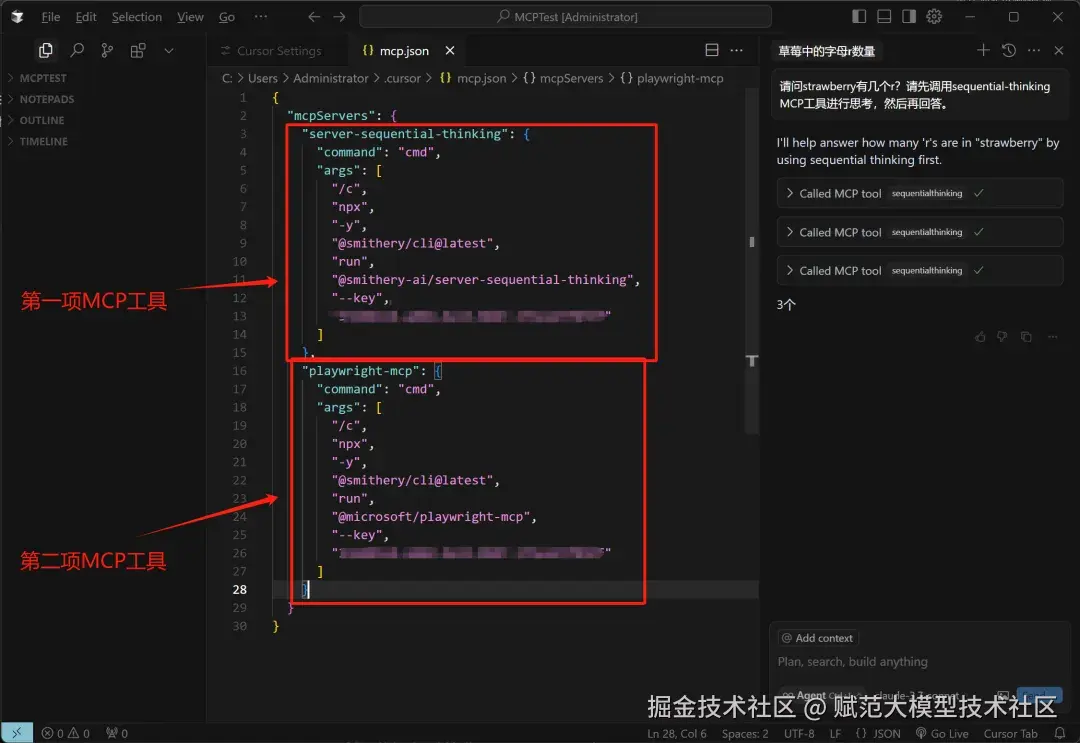Screen dimensions: 1080x743
Task: Close the AI chat panel
Action: (x=1059, y=50)
